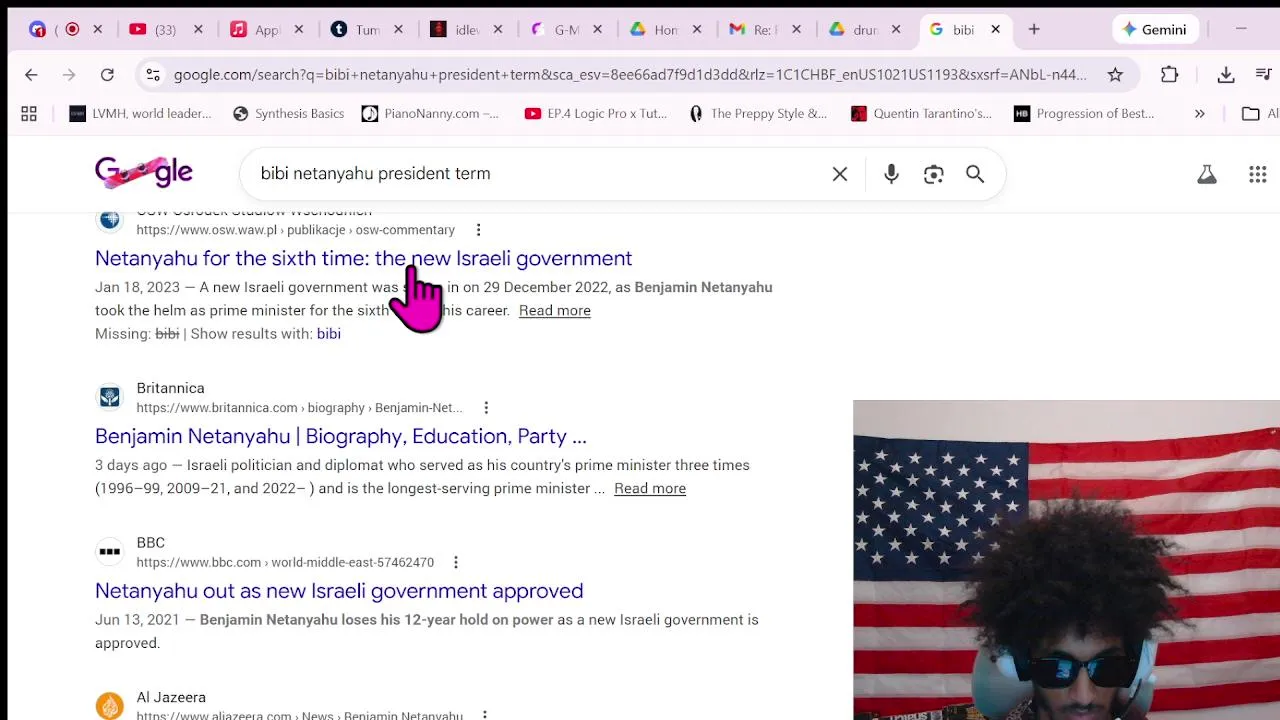This screenshot has height=720, width=1280.
Task: Clear the search box text
Action: tap(840, 174)
